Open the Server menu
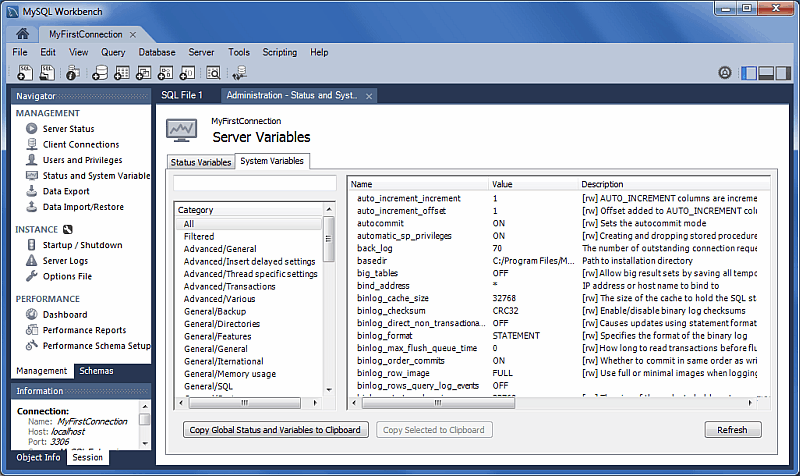The height and width of the screenshot is (476, 800). tap(201, 52)
